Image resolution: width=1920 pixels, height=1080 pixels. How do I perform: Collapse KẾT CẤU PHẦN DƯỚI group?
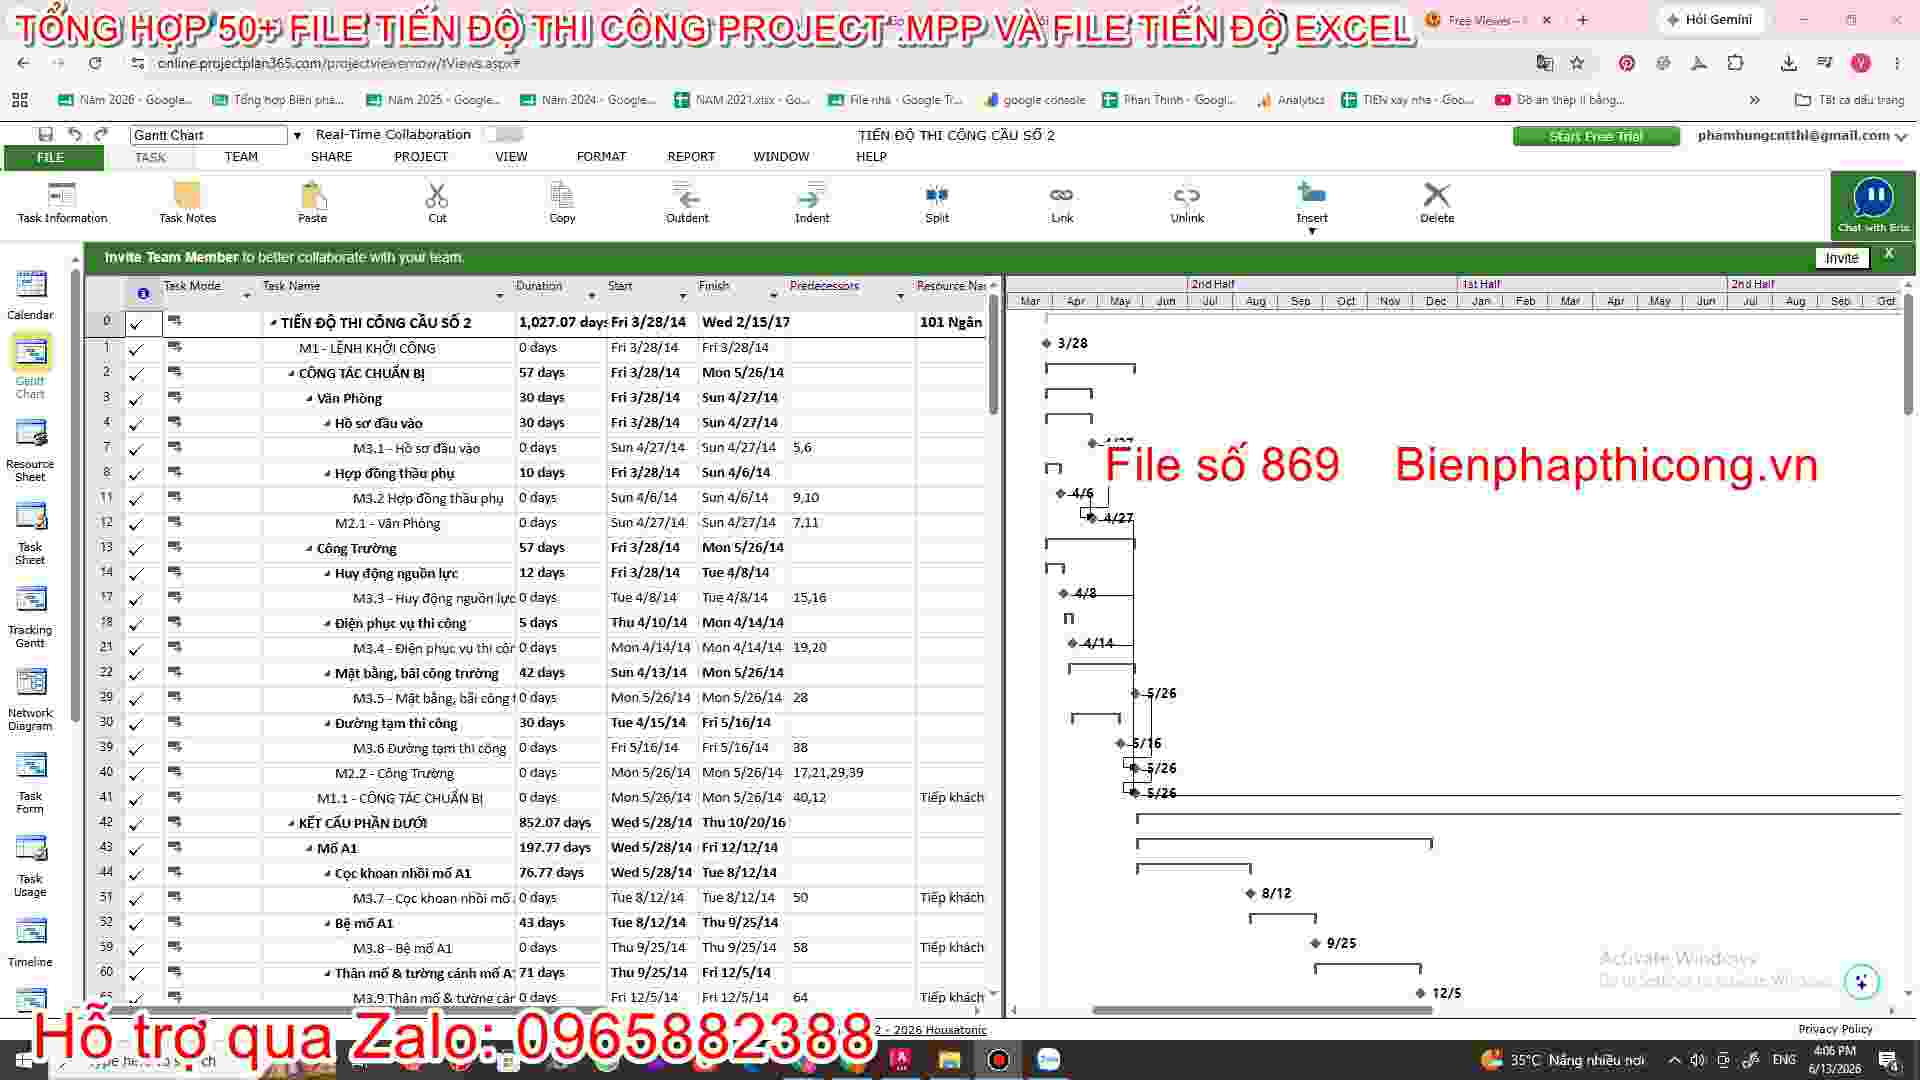(x=291, y=824)
